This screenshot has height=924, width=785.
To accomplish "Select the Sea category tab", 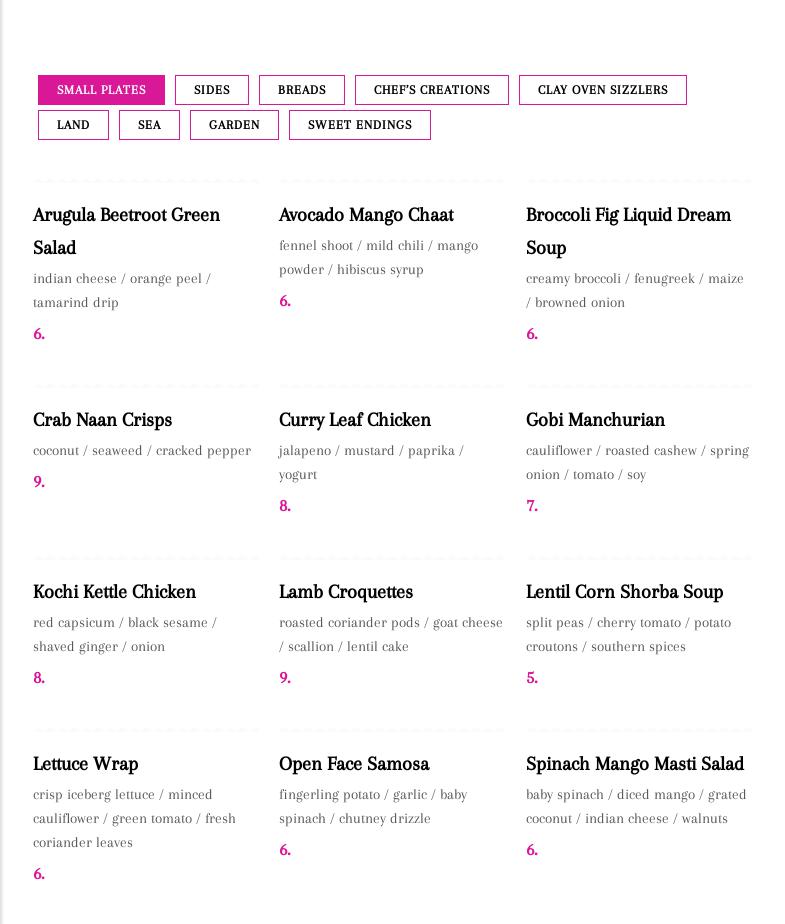I will 149,125.
